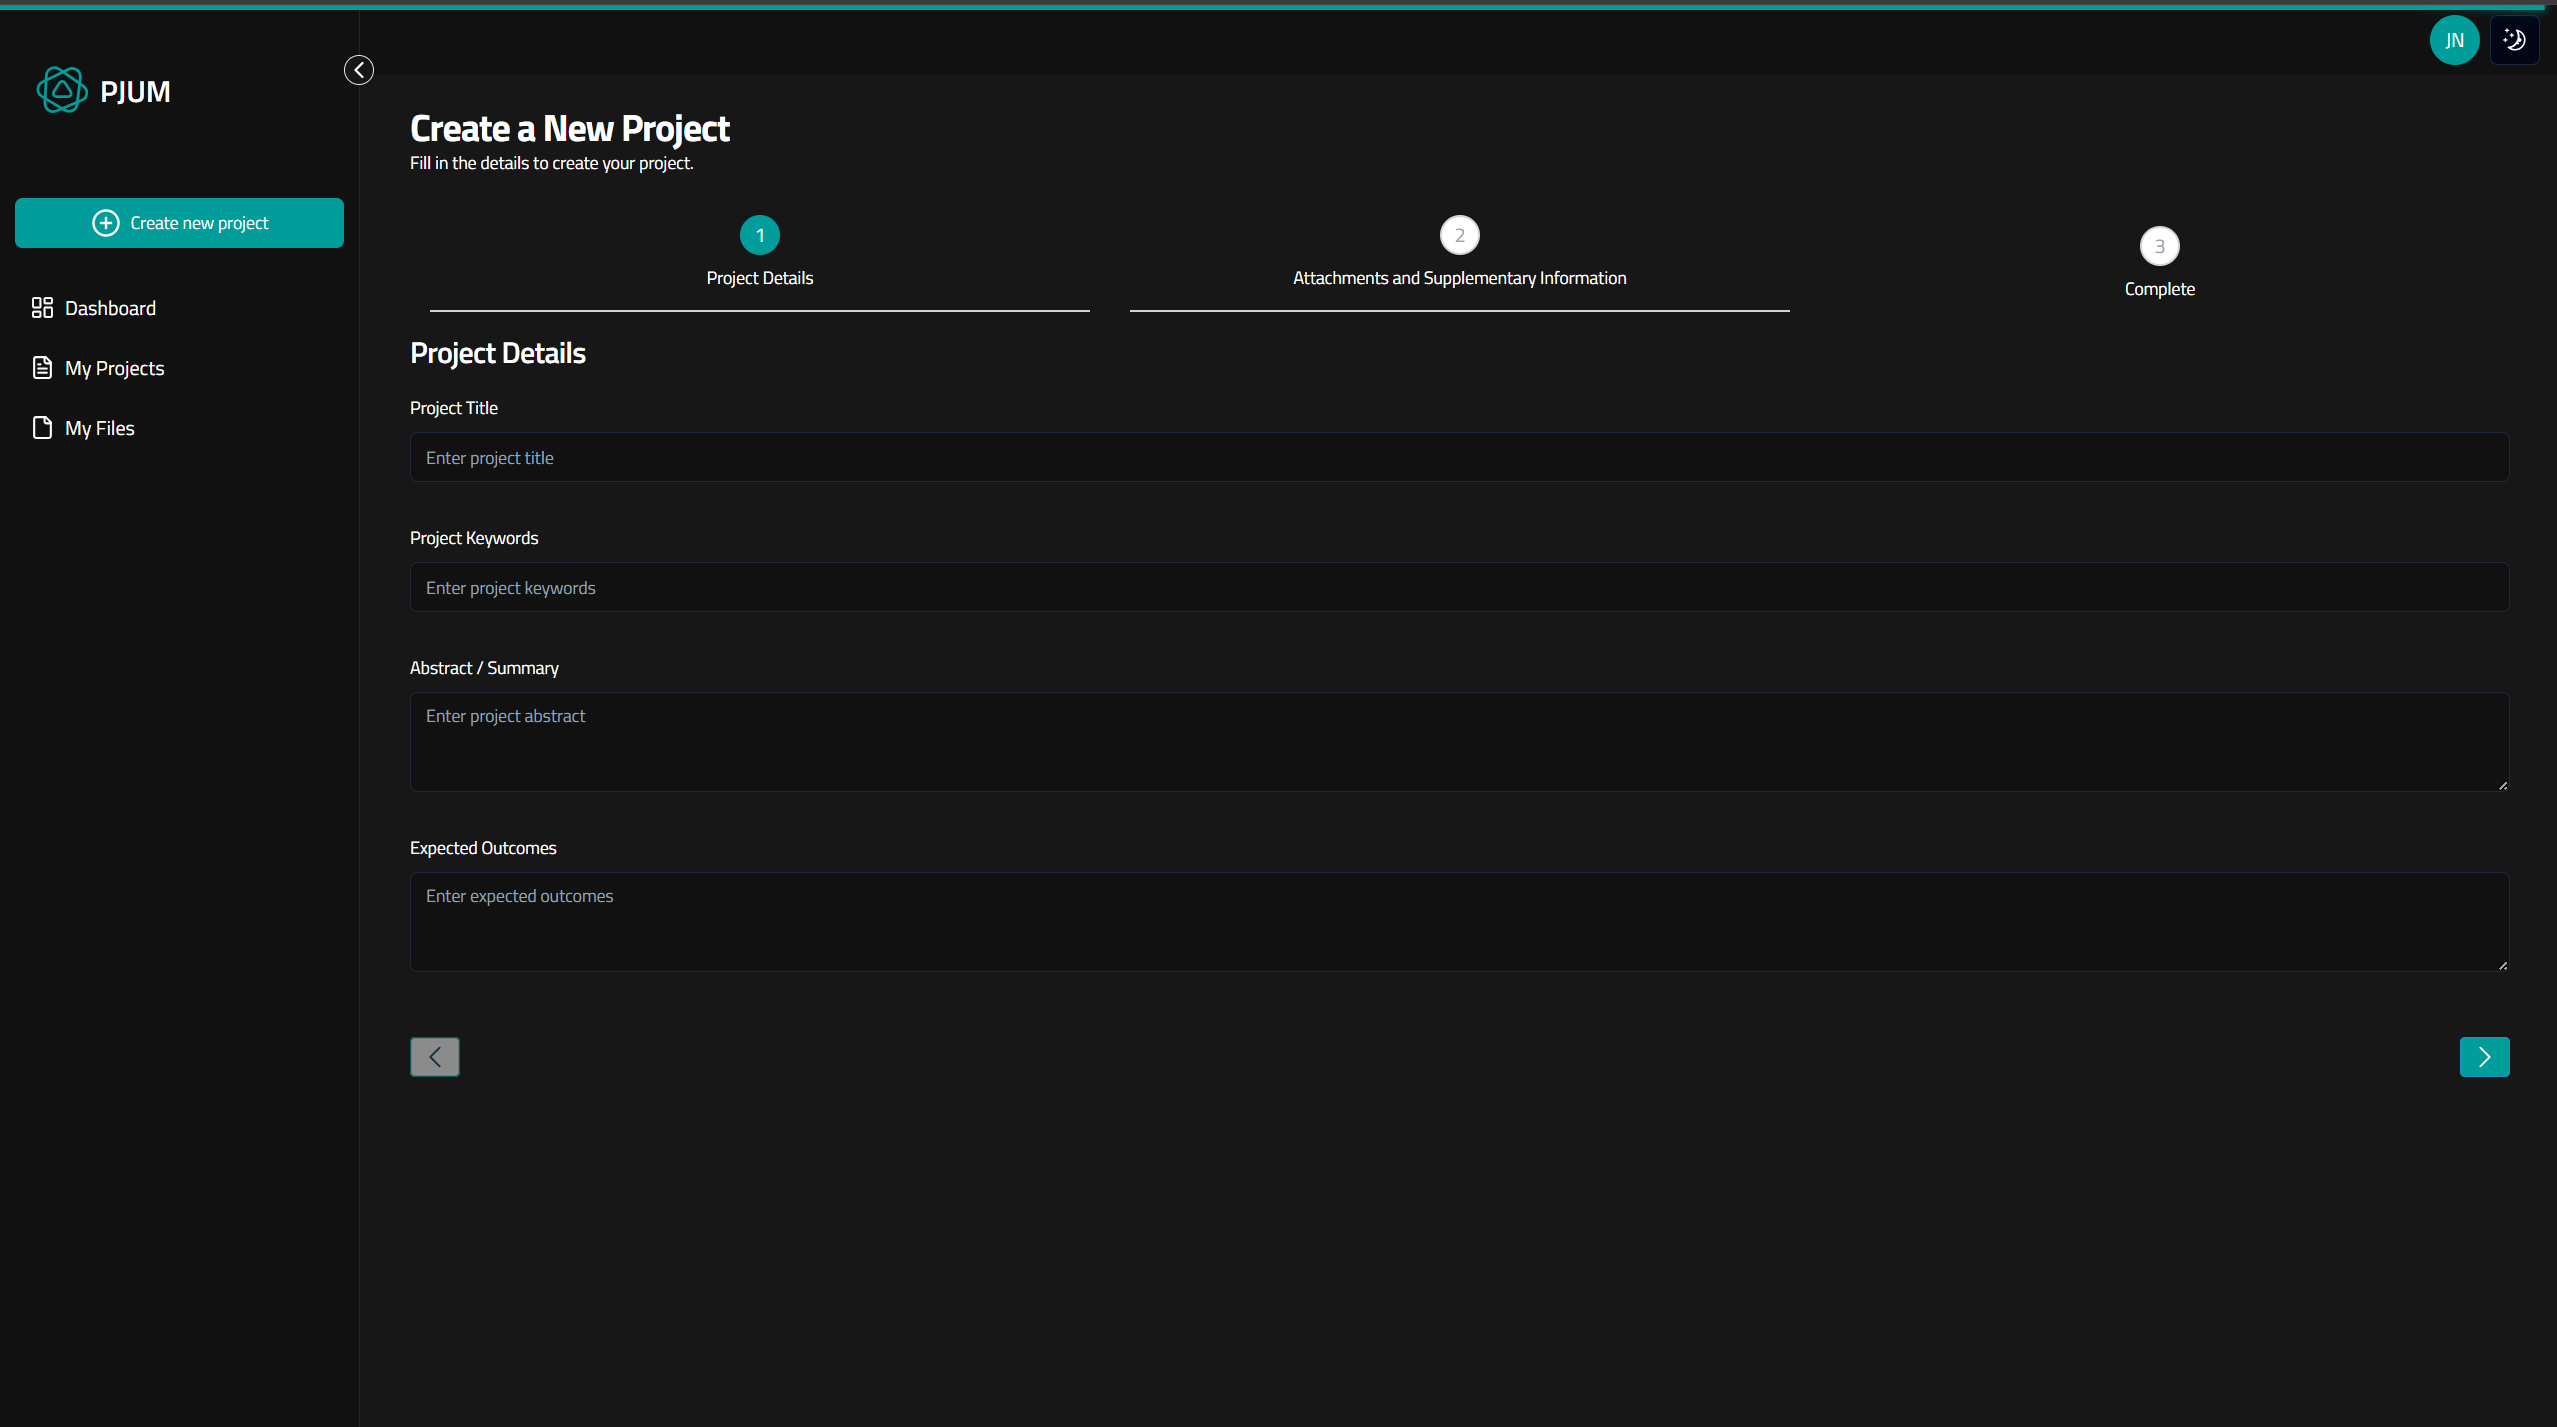Viewport: 2557px width, 1427px height.
Task: Click the Expected Outcomes field label
Action: (x=483, y=848)
